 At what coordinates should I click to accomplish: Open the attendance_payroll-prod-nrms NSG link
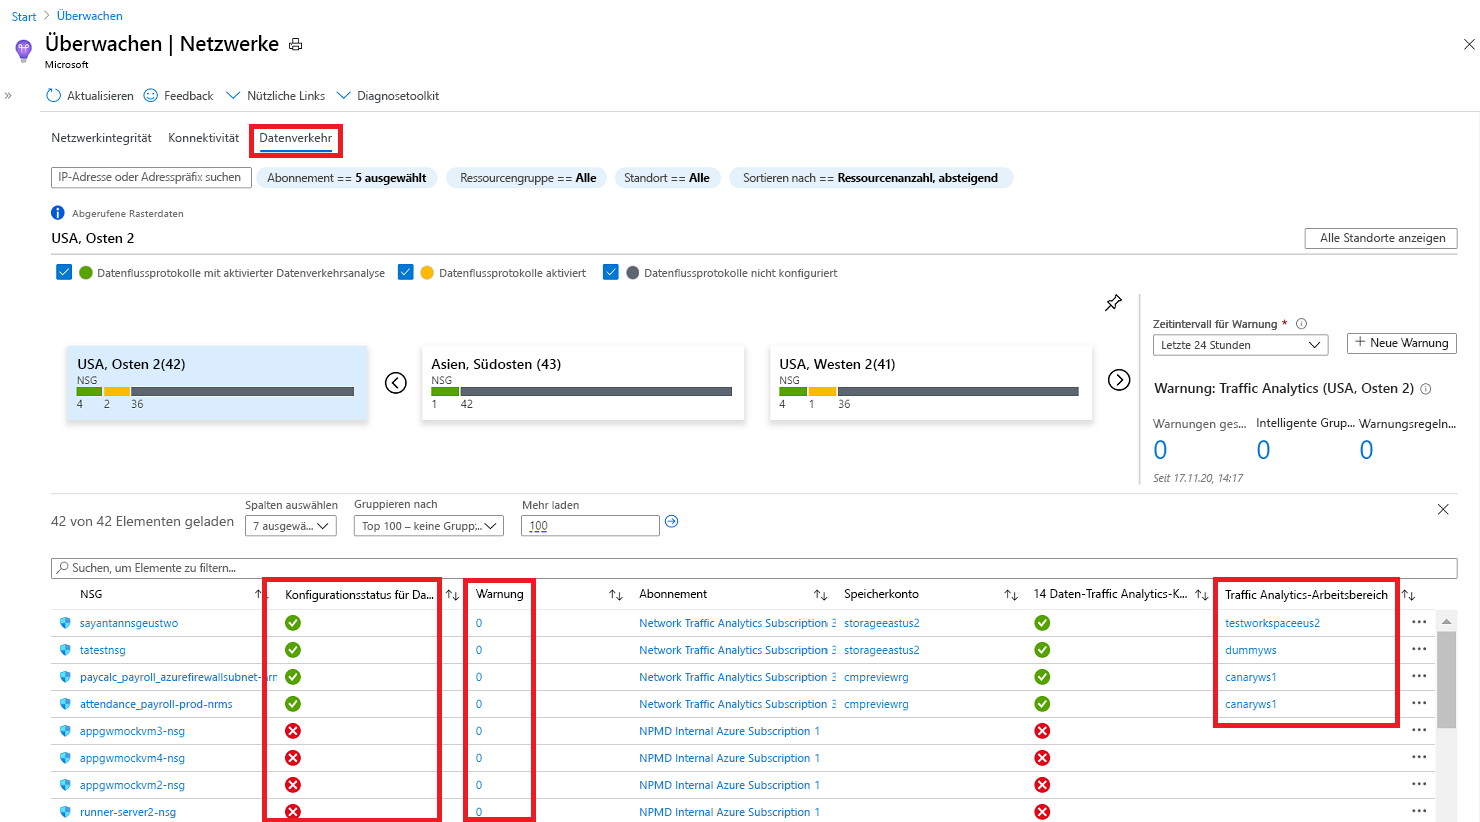156,704
